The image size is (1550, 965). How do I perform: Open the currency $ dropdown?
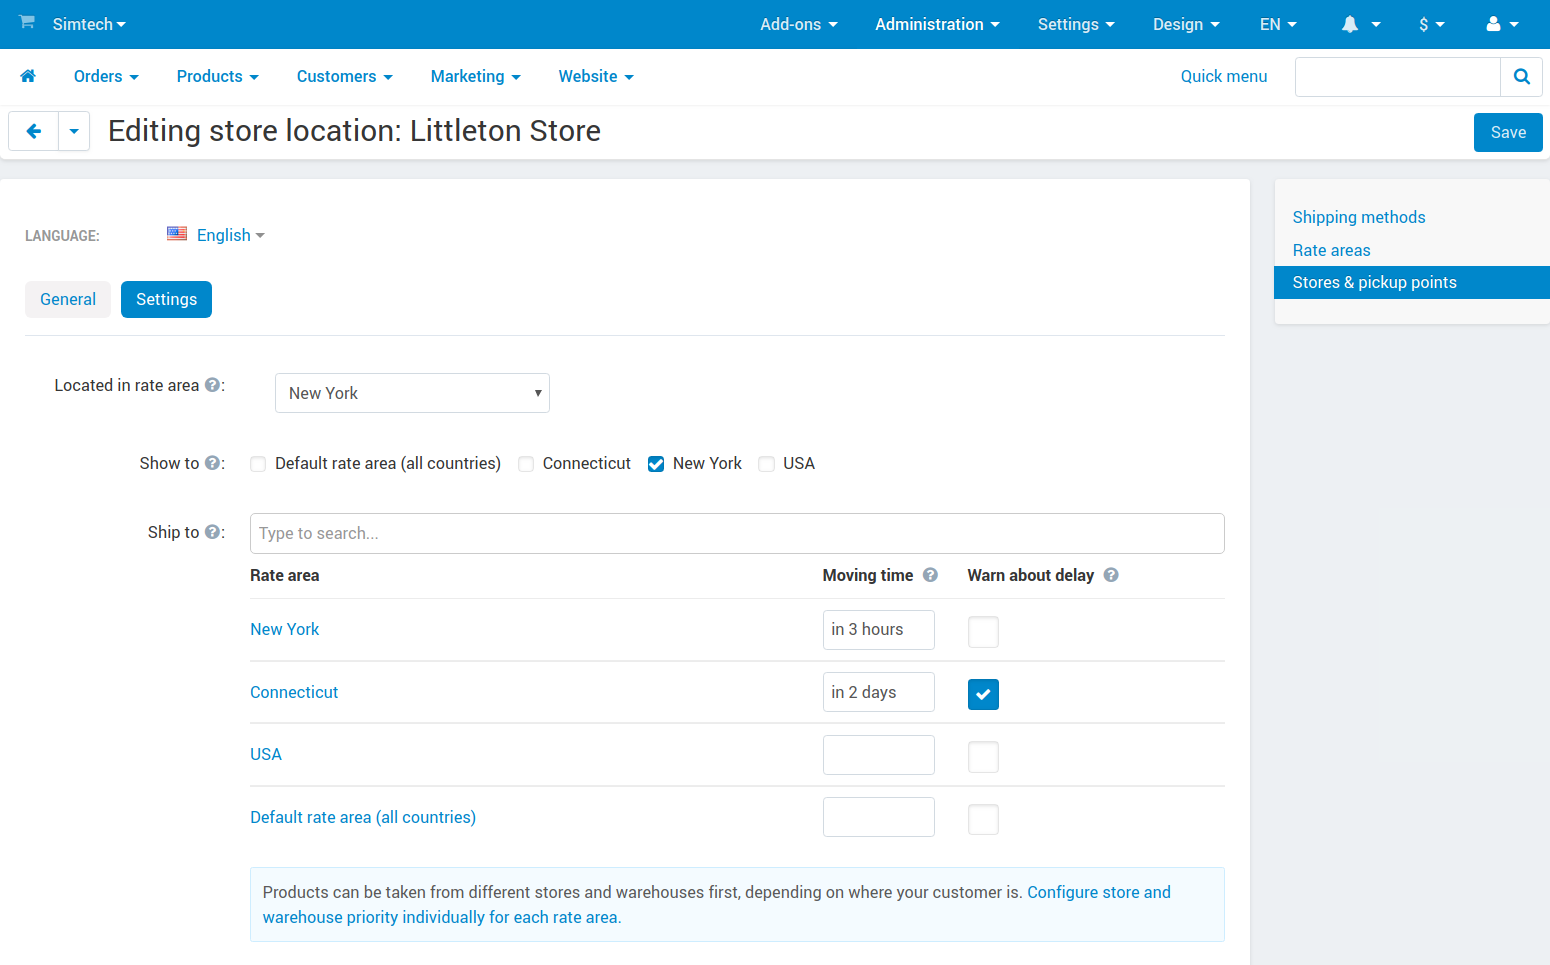(x=1432, y=24)
